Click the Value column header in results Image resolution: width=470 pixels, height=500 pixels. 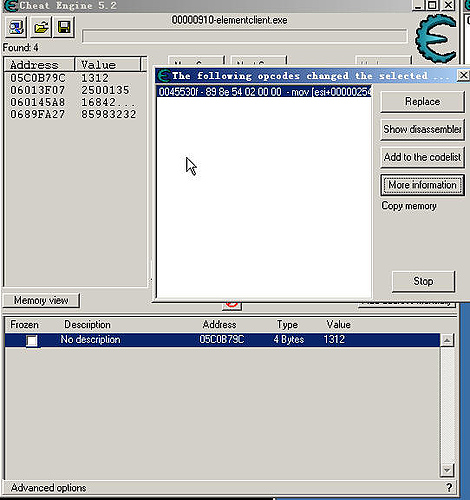107,64
